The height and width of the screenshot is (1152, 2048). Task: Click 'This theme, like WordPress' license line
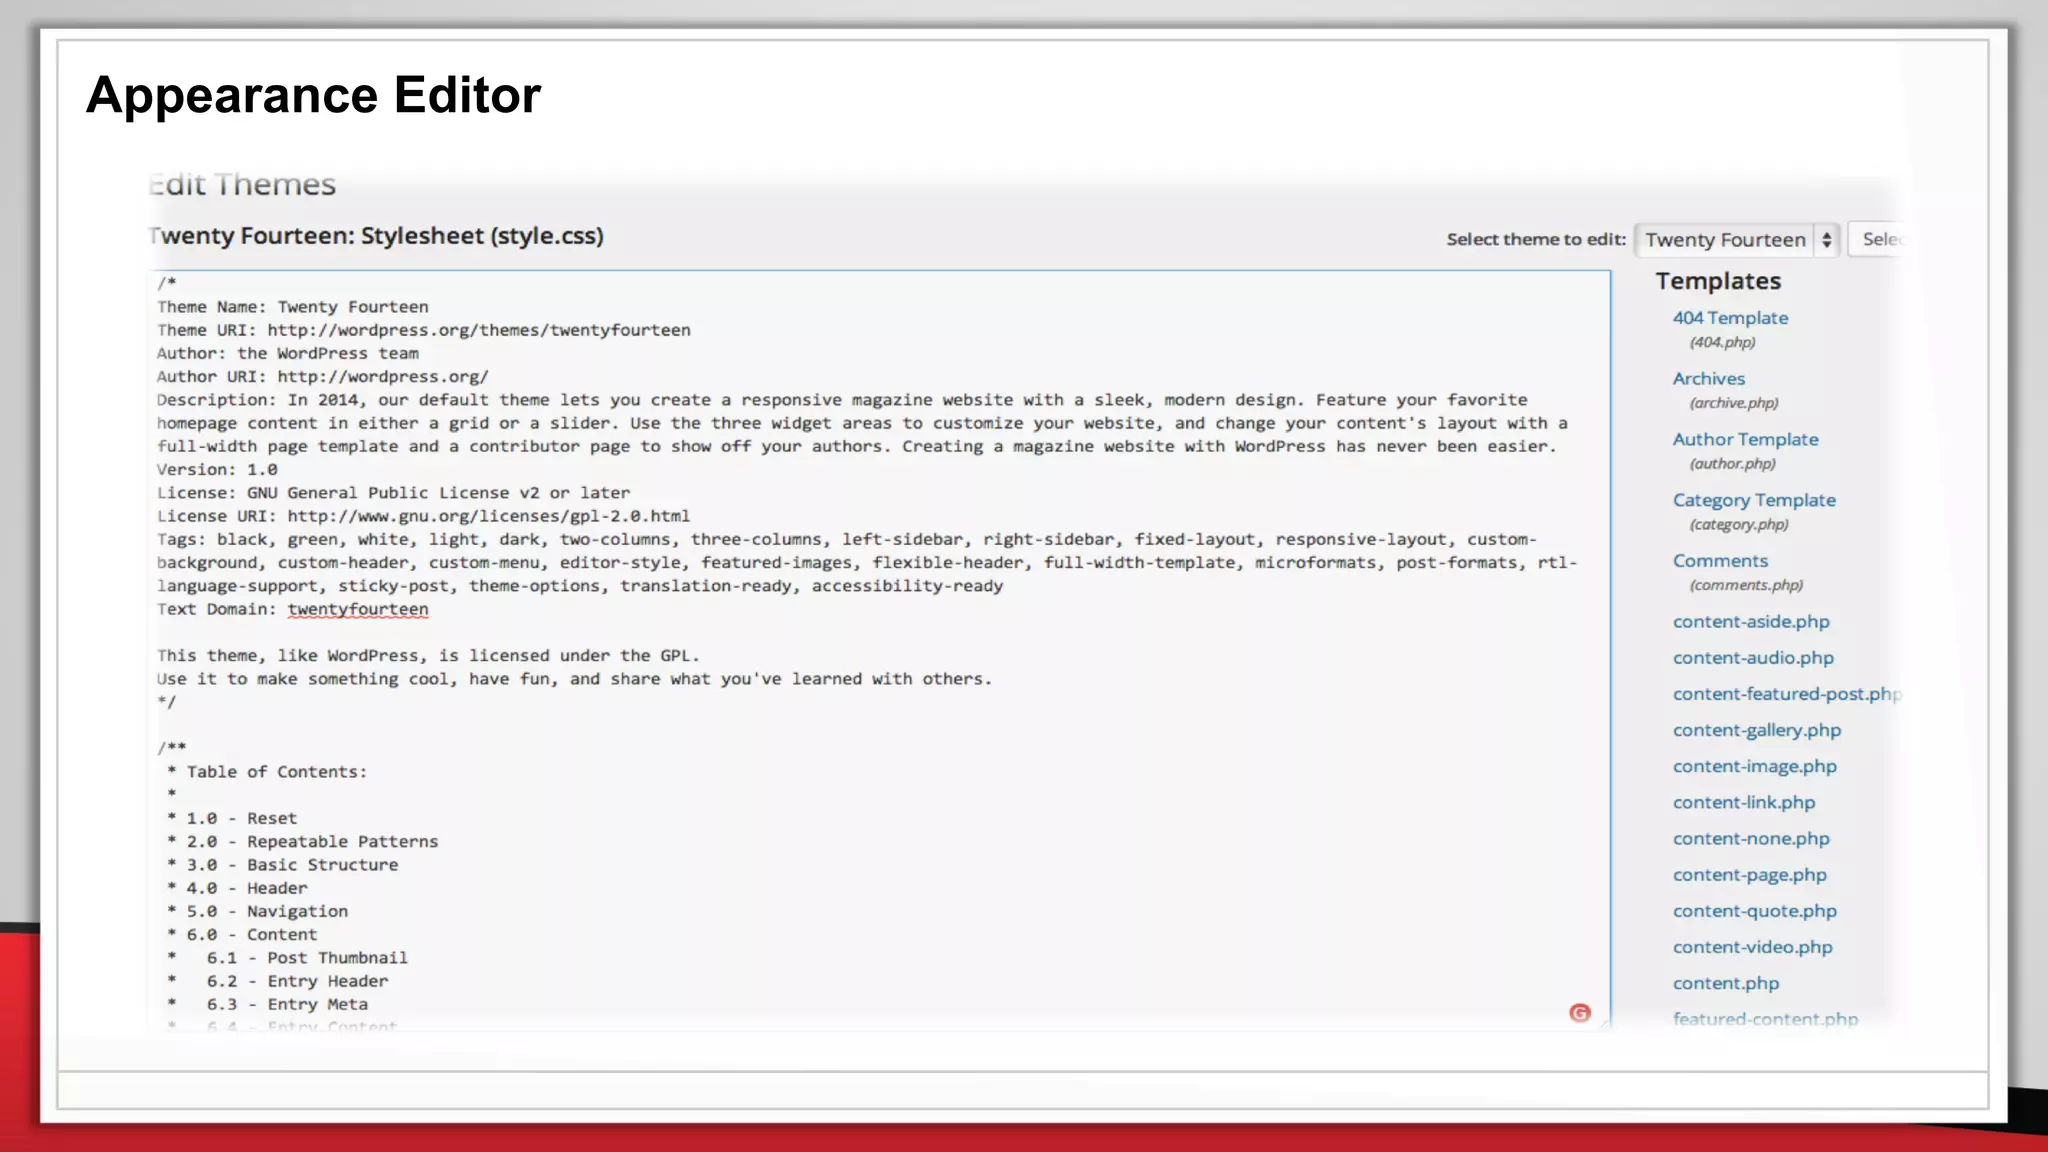tap(428, 656)
